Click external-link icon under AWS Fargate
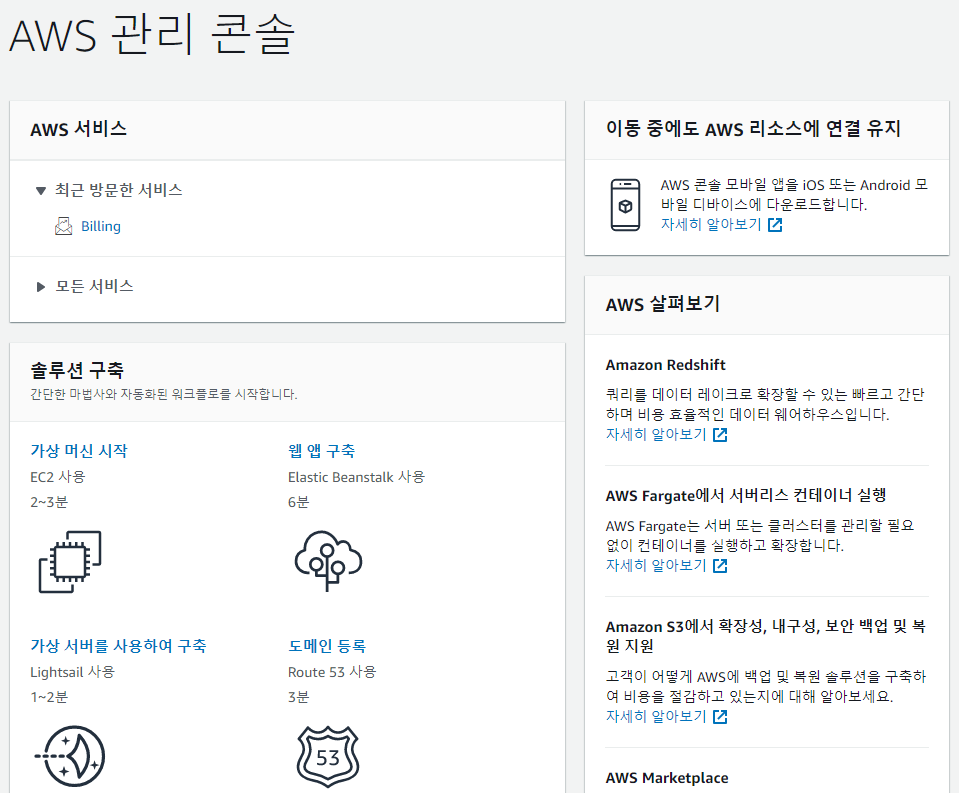The image size is (959, 793). 720,566
